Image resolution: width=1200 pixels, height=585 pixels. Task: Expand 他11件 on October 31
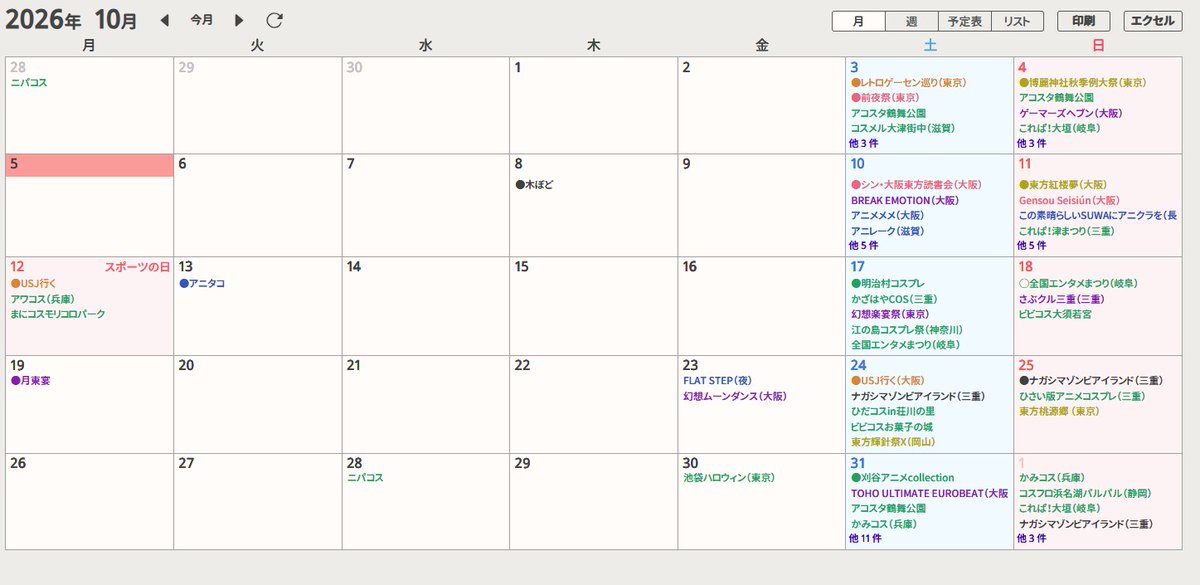866,539
